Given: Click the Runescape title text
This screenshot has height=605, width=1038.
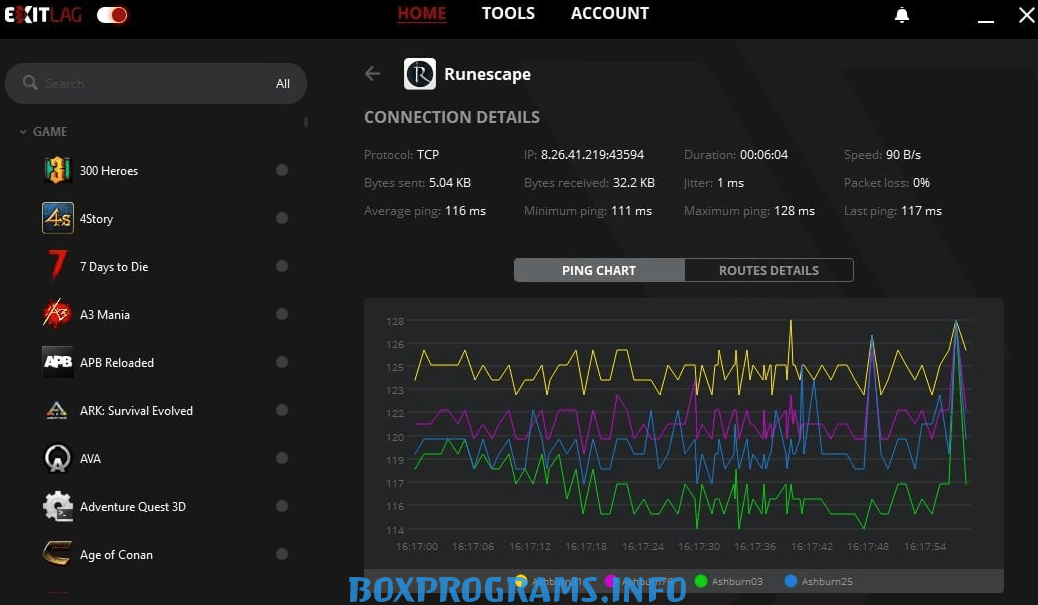Looking at the screenshot, I should click(487, 74).
